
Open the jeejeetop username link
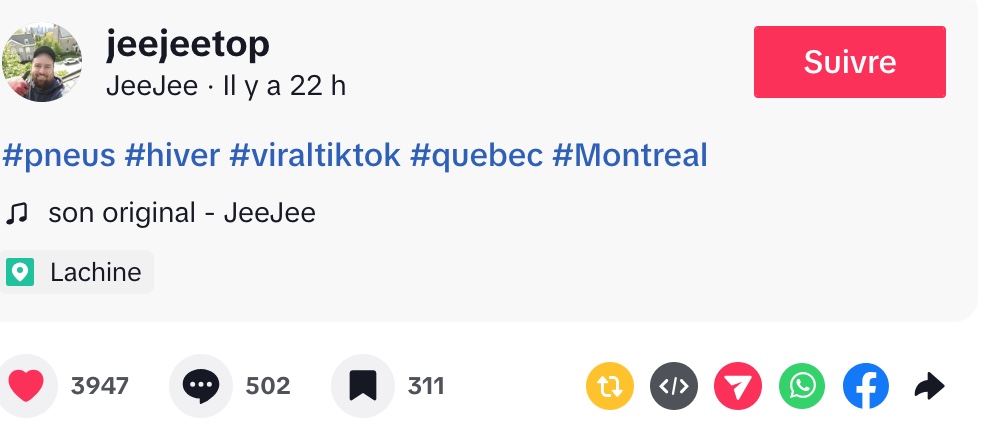[x=187, y=44]
